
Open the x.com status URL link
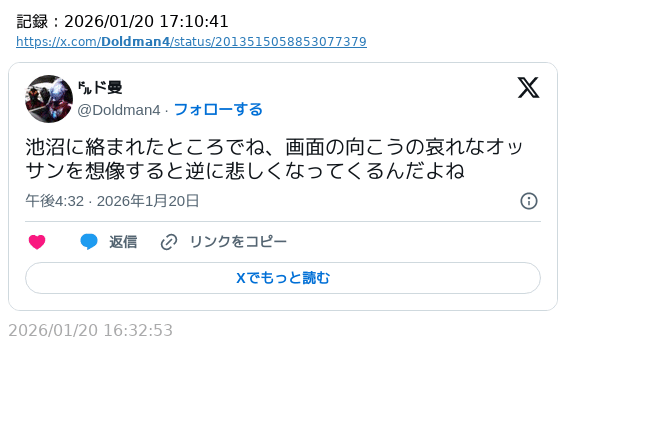coord(191,42)
